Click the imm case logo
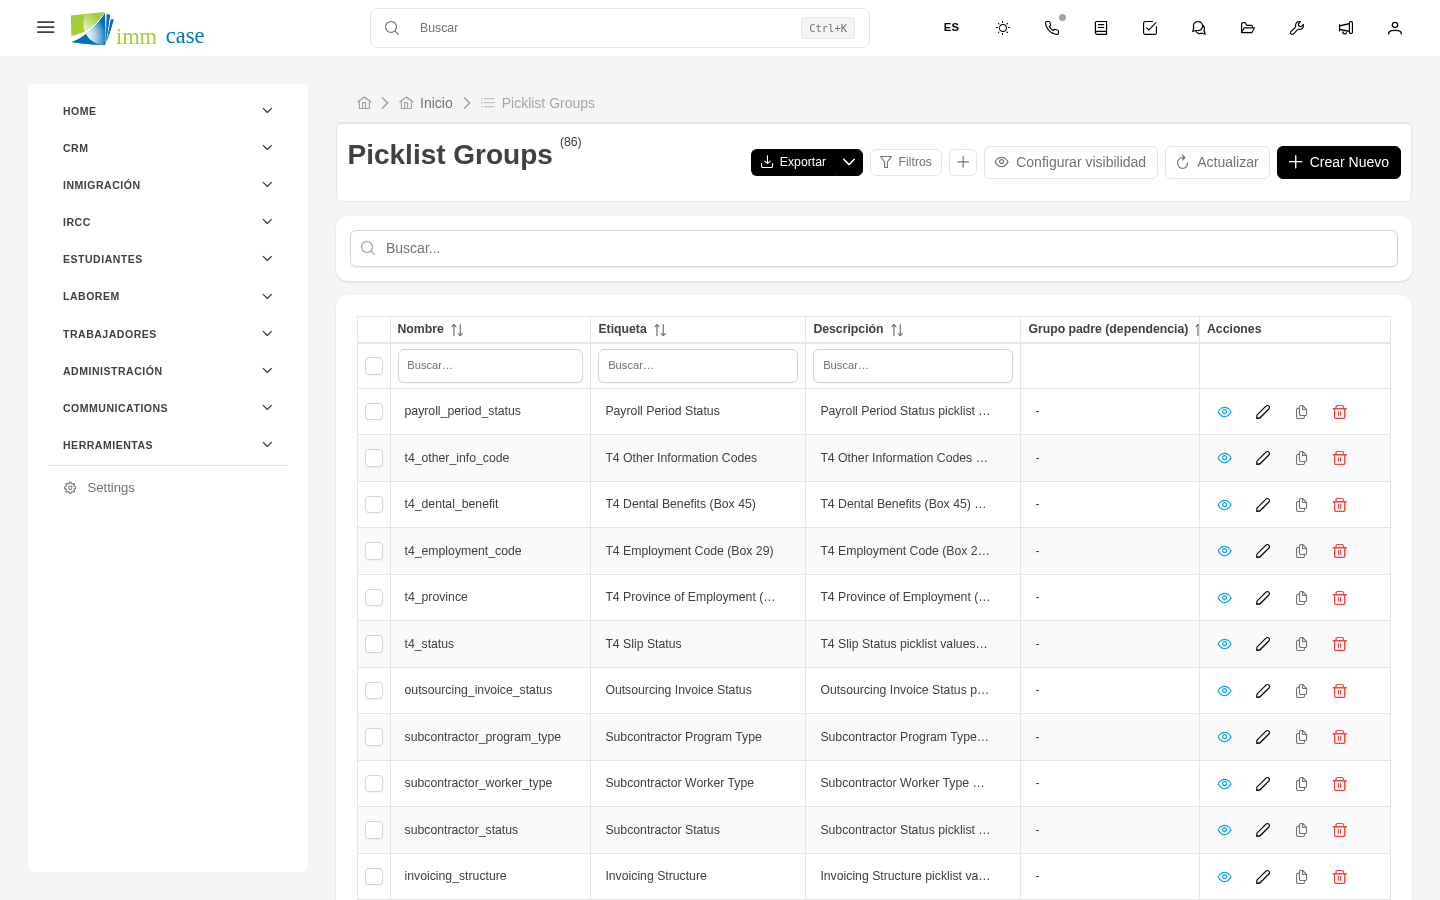1440x900 pixels. coord(138,29)
